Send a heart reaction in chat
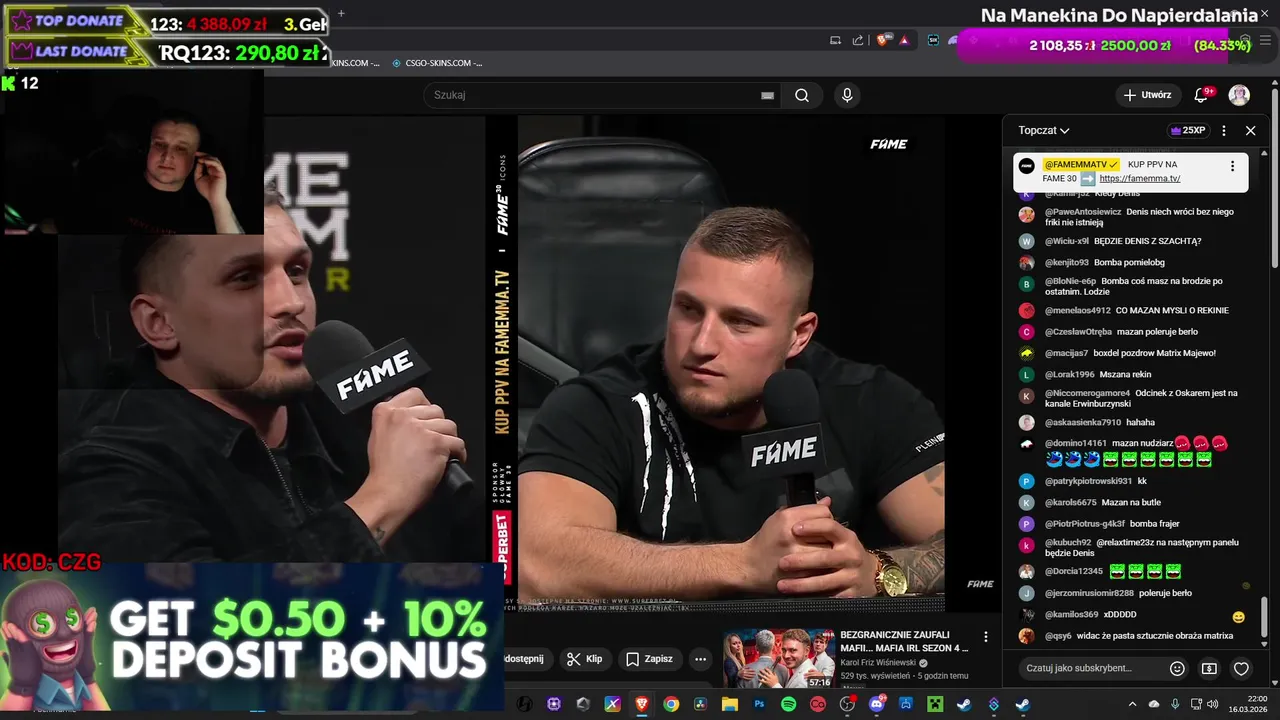 click(x=1241, y=668)
